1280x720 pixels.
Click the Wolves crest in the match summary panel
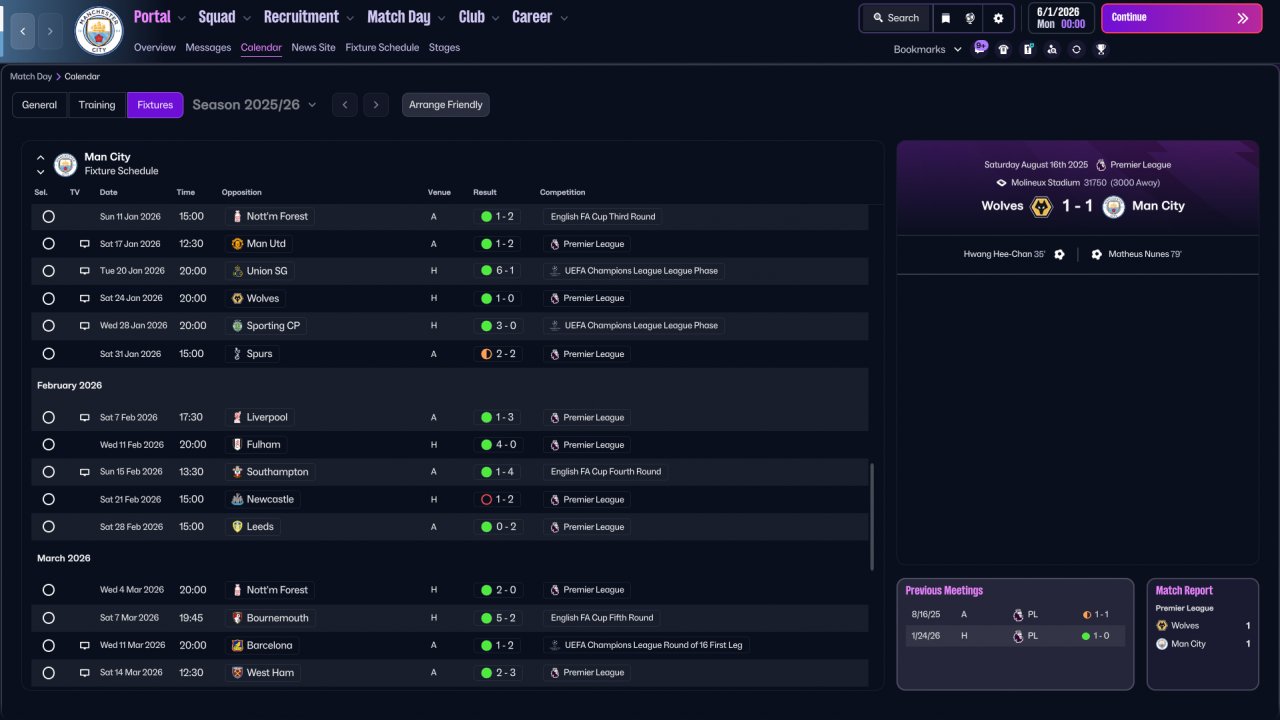click(x=1042, y=206)
